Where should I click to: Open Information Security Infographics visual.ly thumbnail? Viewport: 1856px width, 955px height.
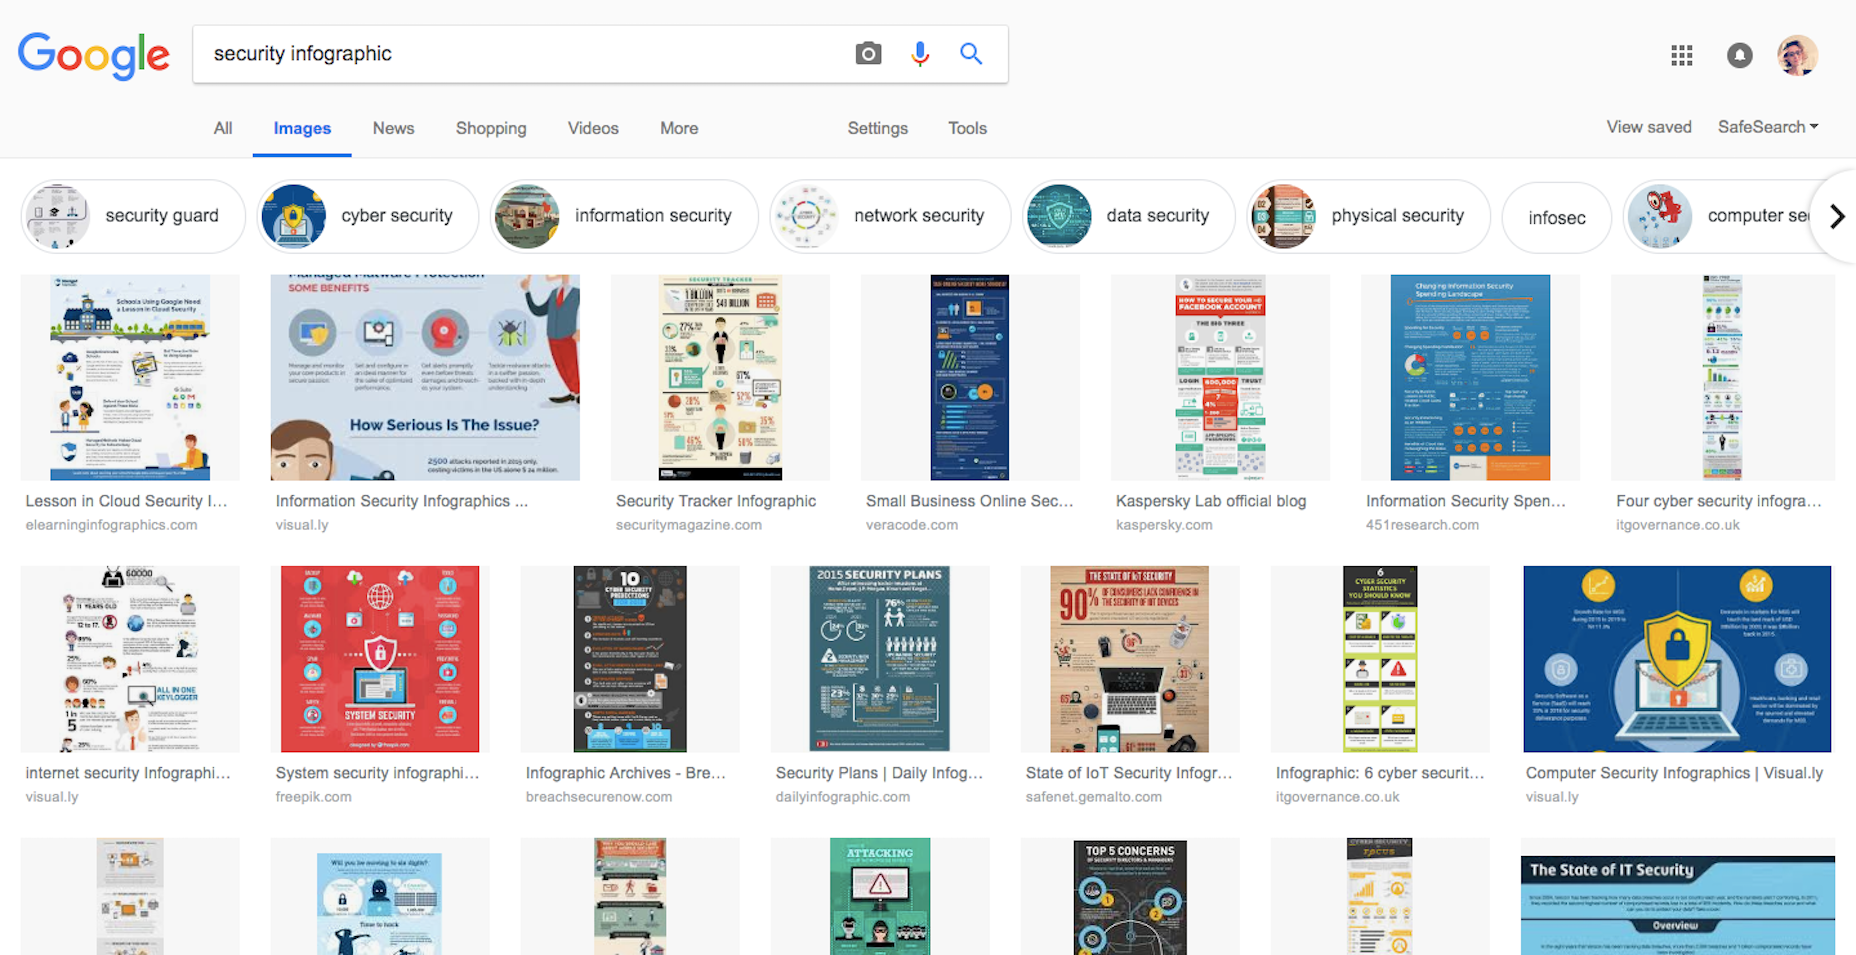(425, 378)
